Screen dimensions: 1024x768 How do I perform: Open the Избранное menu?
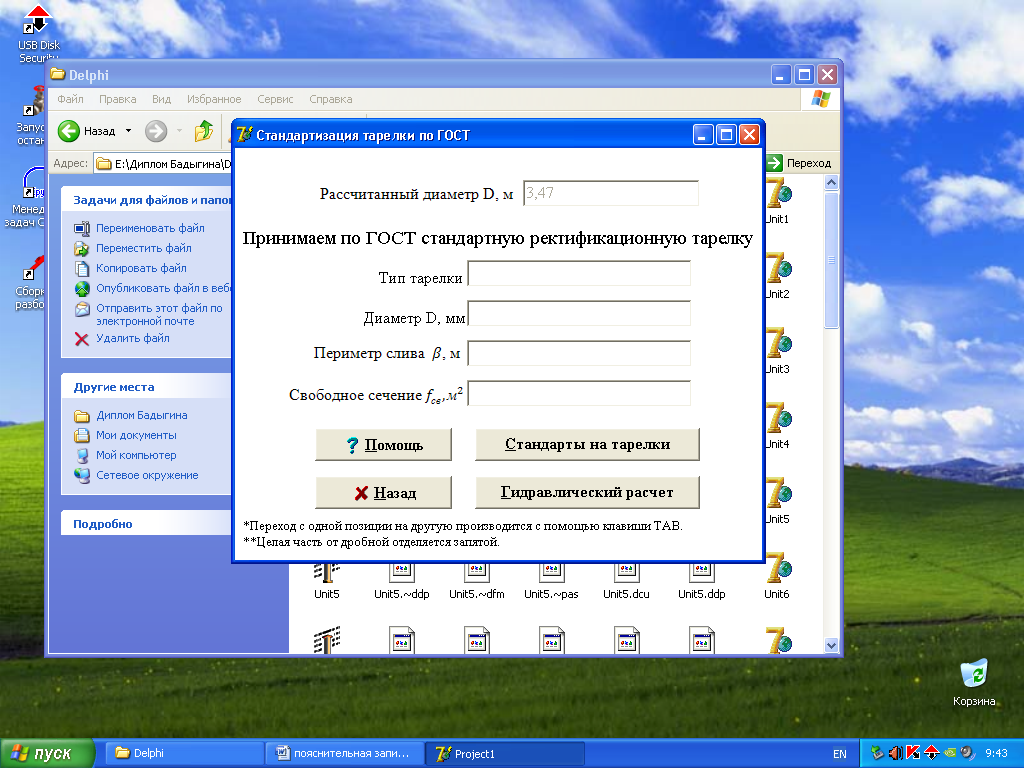(x=214, y=99)
